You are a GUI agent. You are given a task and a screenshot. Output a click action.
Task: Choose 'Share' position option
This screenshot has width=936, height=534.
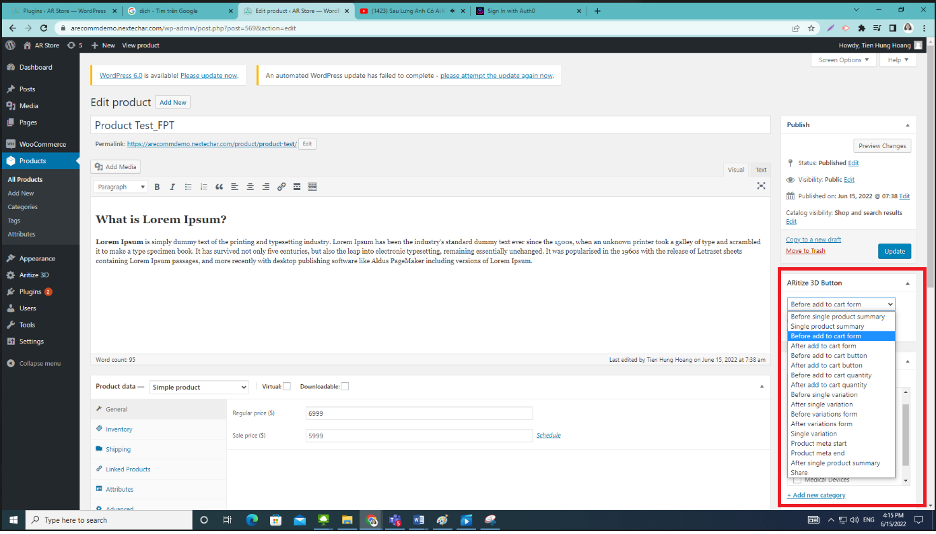(x=842, y=473)
